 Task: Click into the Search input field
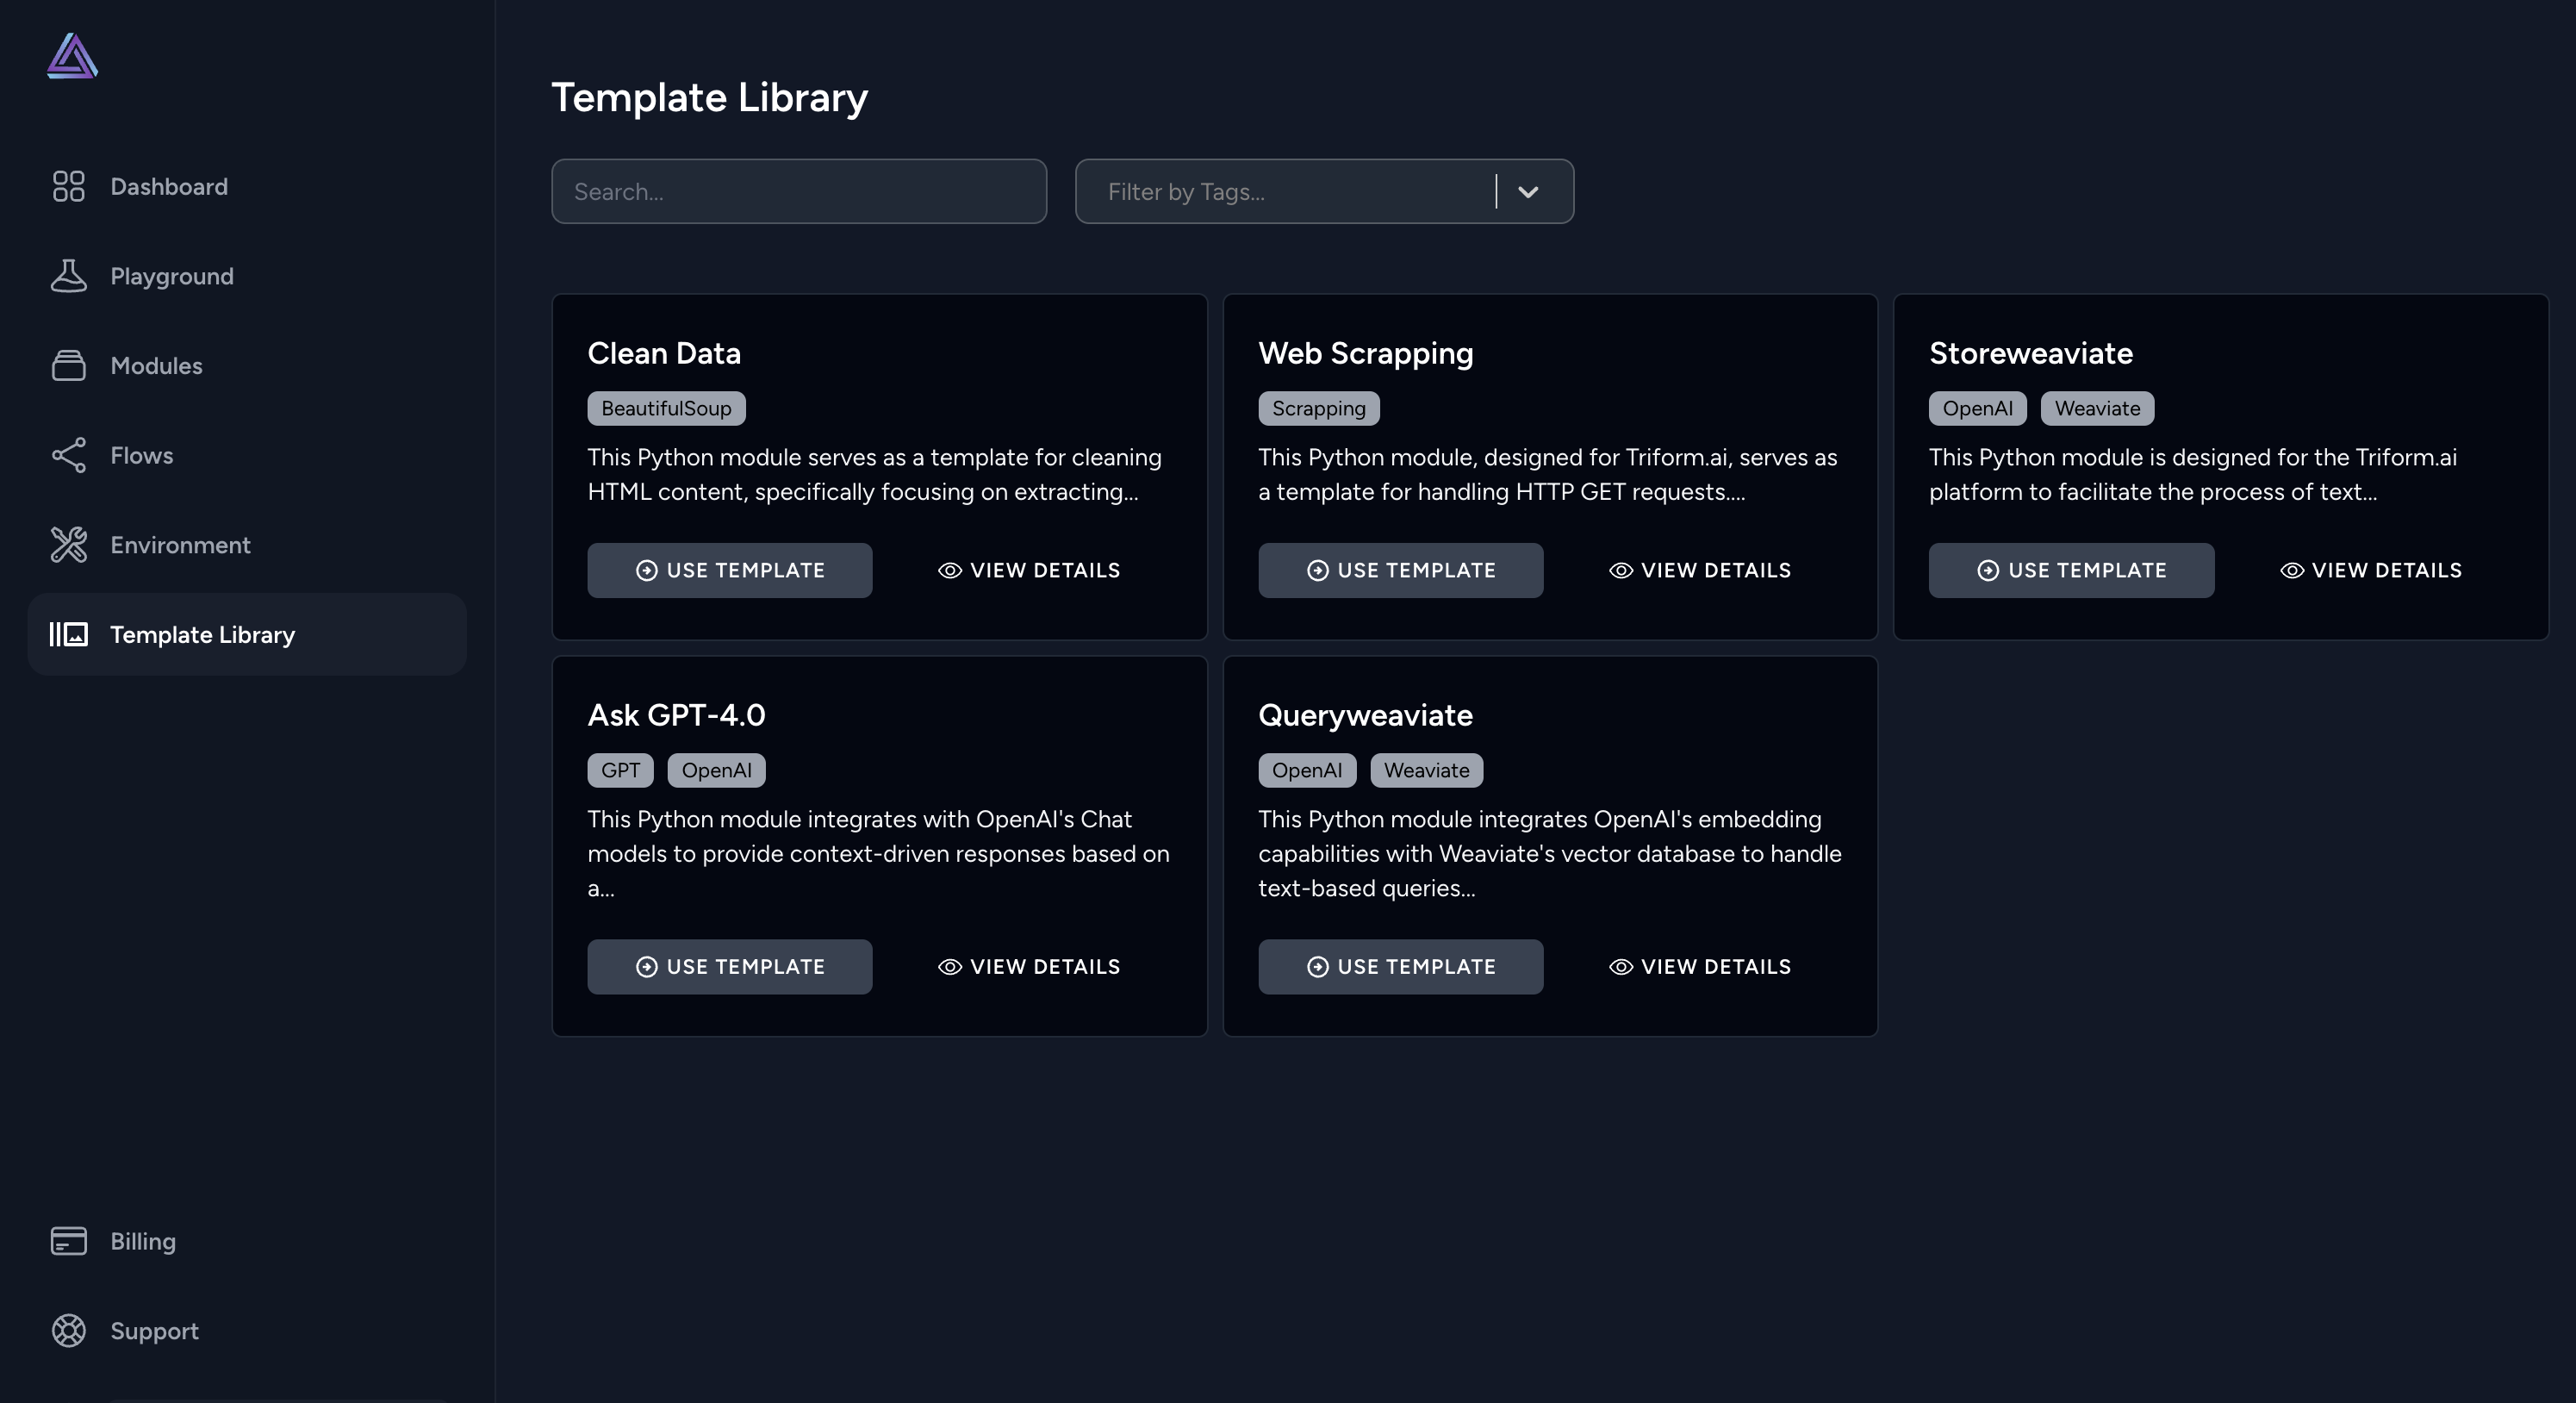pos(798,192)
